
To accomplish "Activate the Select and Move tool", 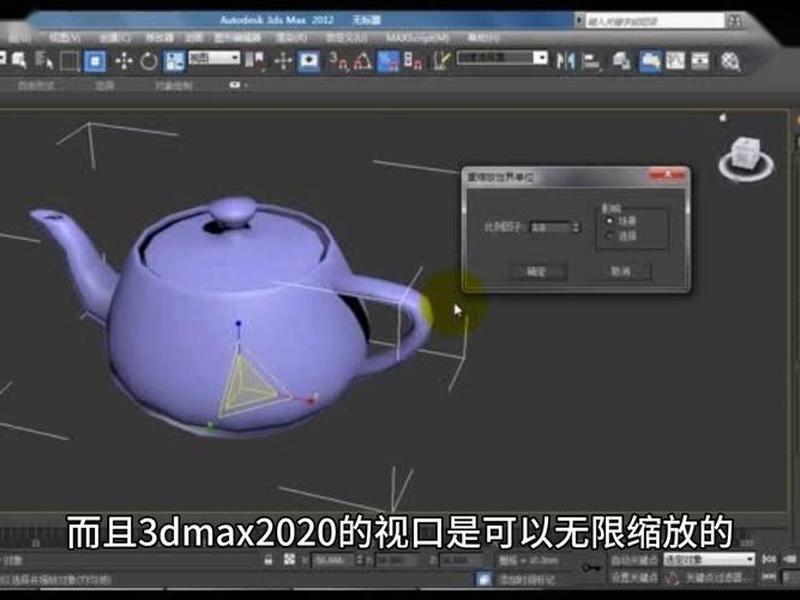I will 123,62.
